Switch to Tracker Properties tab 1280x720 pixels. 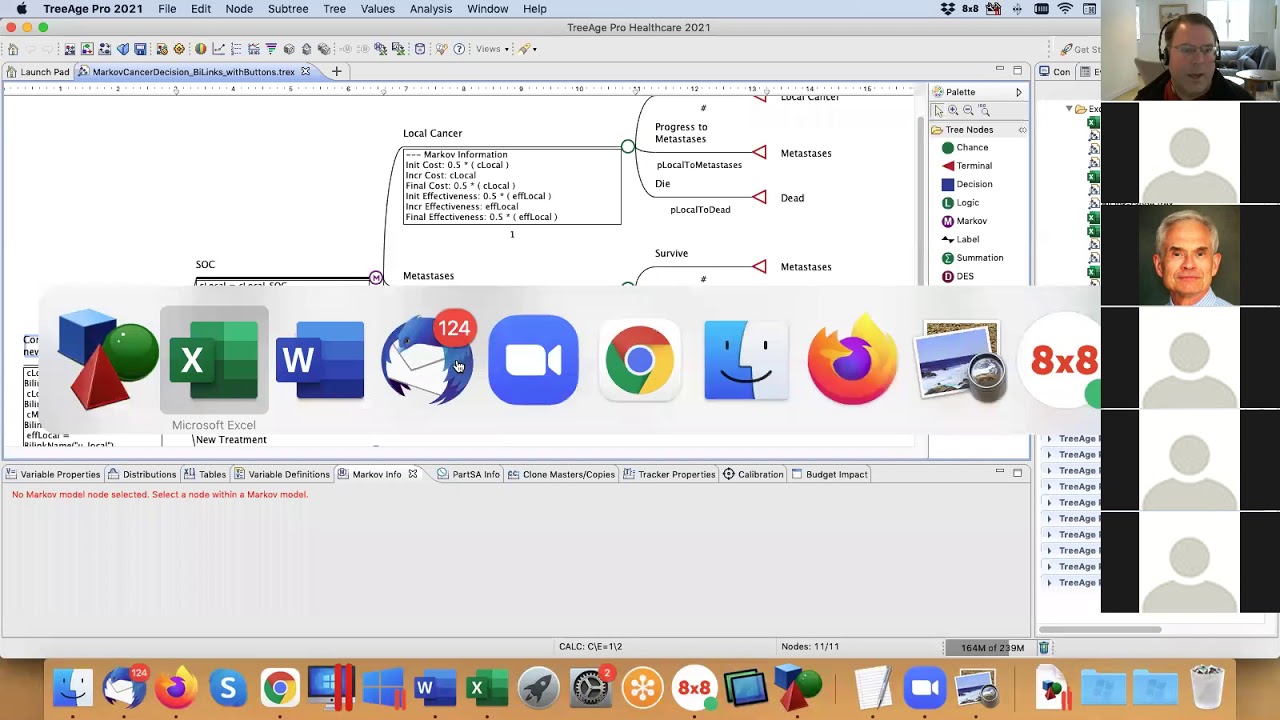pos(669,474)
